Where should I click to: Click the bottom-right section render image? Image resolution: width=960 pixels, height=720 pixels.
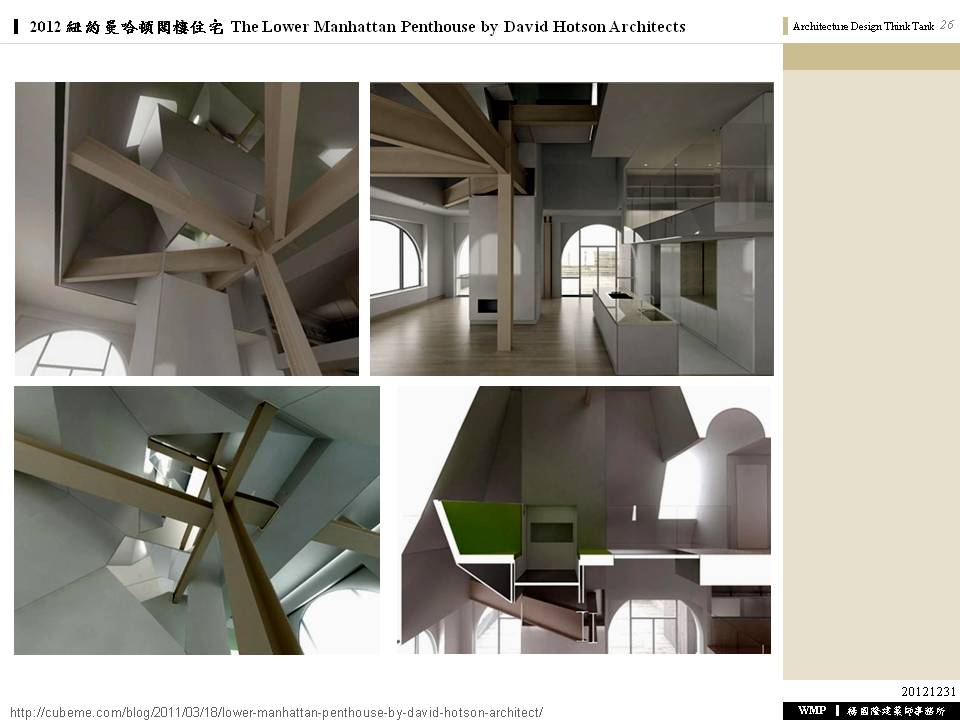point(584,520)
